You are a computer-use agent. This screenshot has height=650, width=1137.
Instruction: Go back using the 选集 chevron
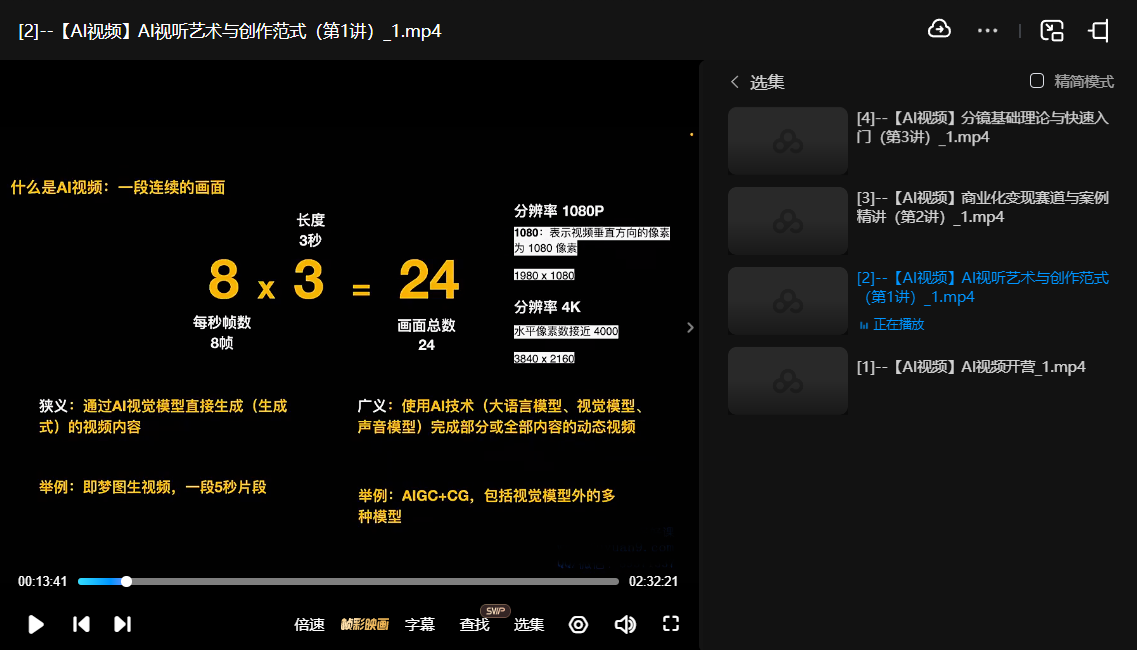(x=735, y=82)
